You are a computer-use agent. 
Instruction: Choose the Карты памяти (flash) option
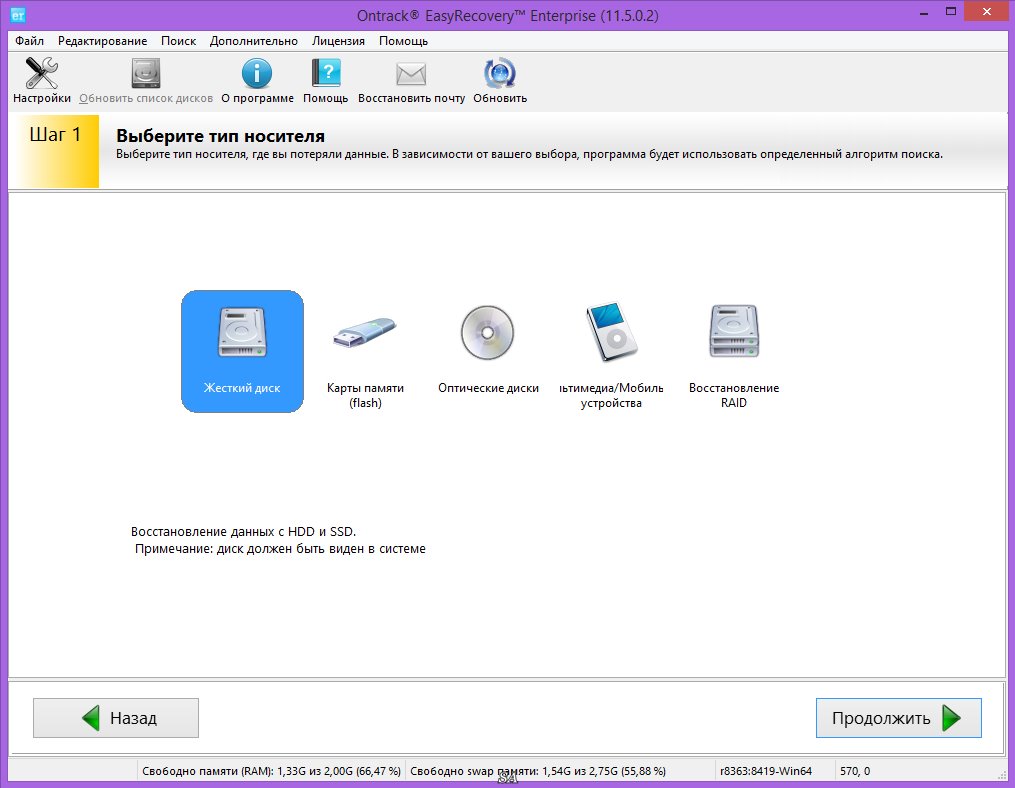coord(365,351)
